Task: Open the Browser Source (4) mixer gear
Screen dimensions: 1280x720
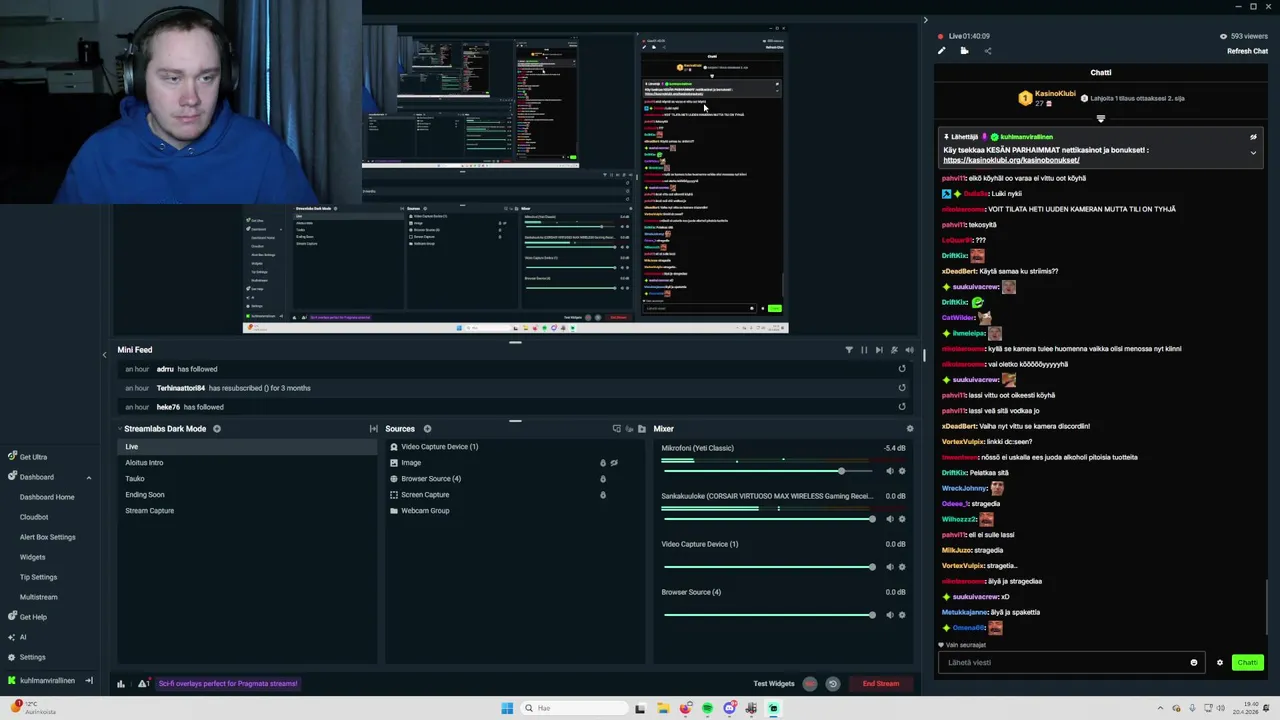Action: [902, 615]
